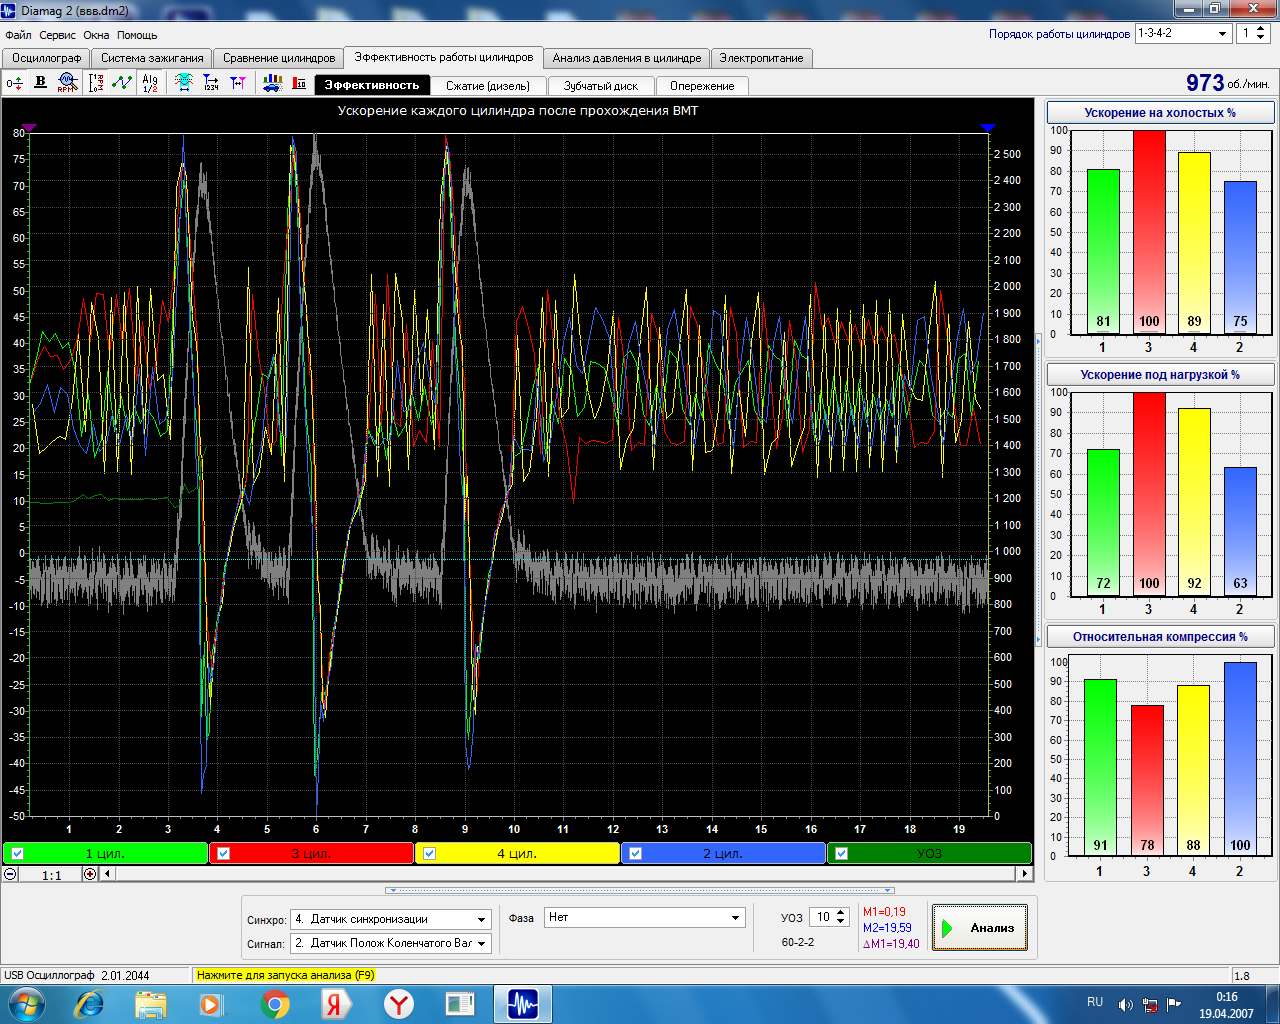Image resolution: width=1280 pixels, height=1024 pixels.
Task: Open the Сигнал sensor dropdown
Action: click(481, 943)
